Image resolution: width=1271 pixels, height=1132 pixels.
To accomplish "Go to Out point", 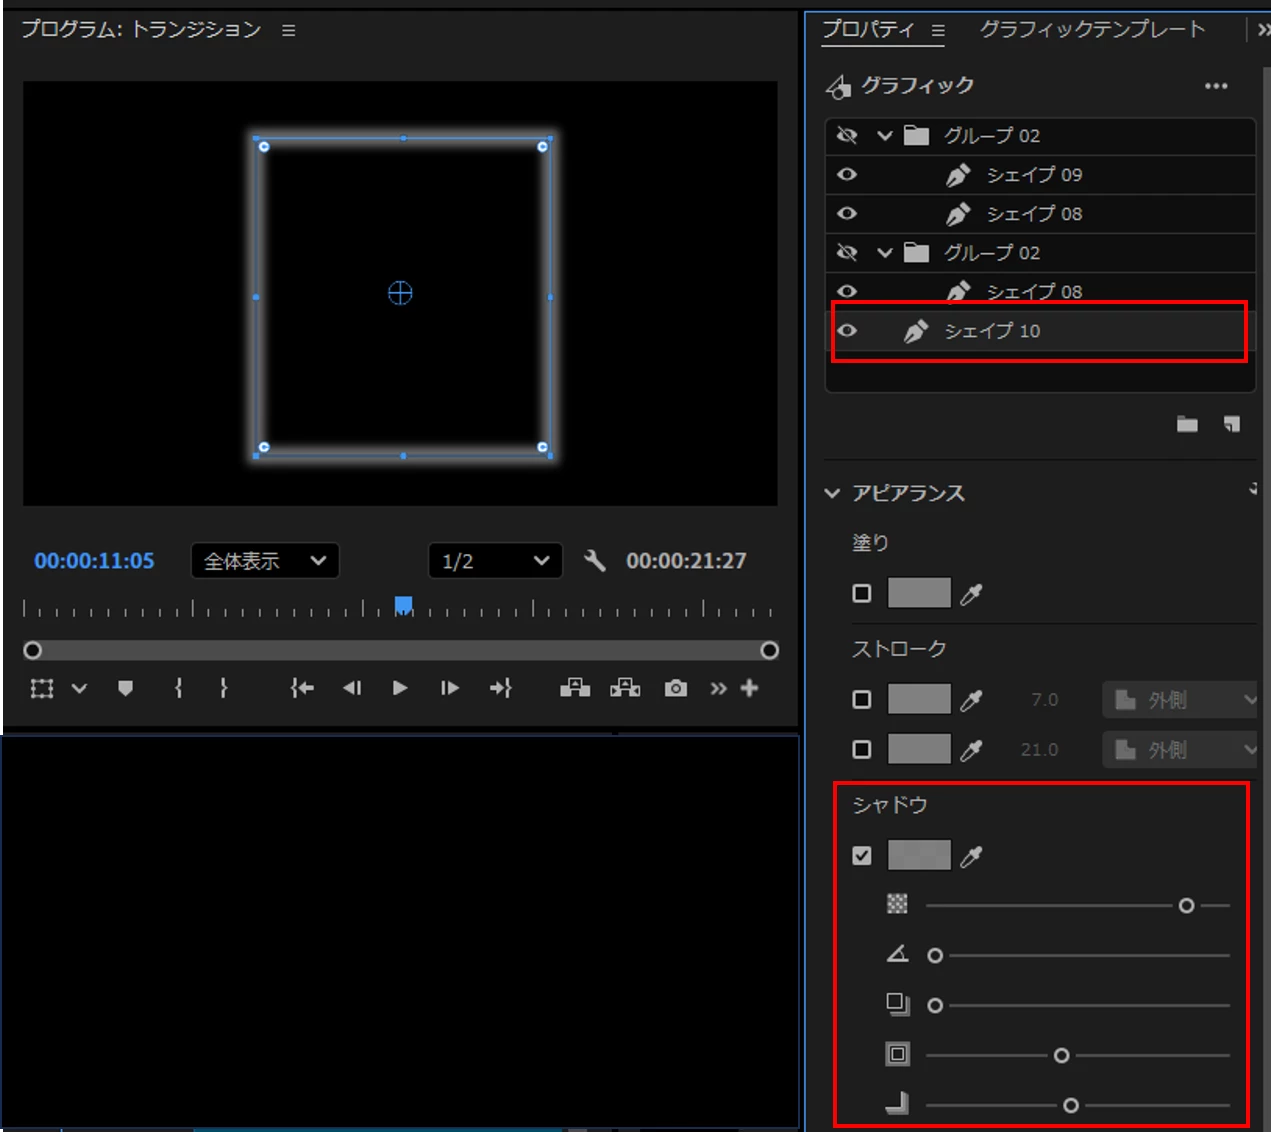I will (x=501, y=688).
